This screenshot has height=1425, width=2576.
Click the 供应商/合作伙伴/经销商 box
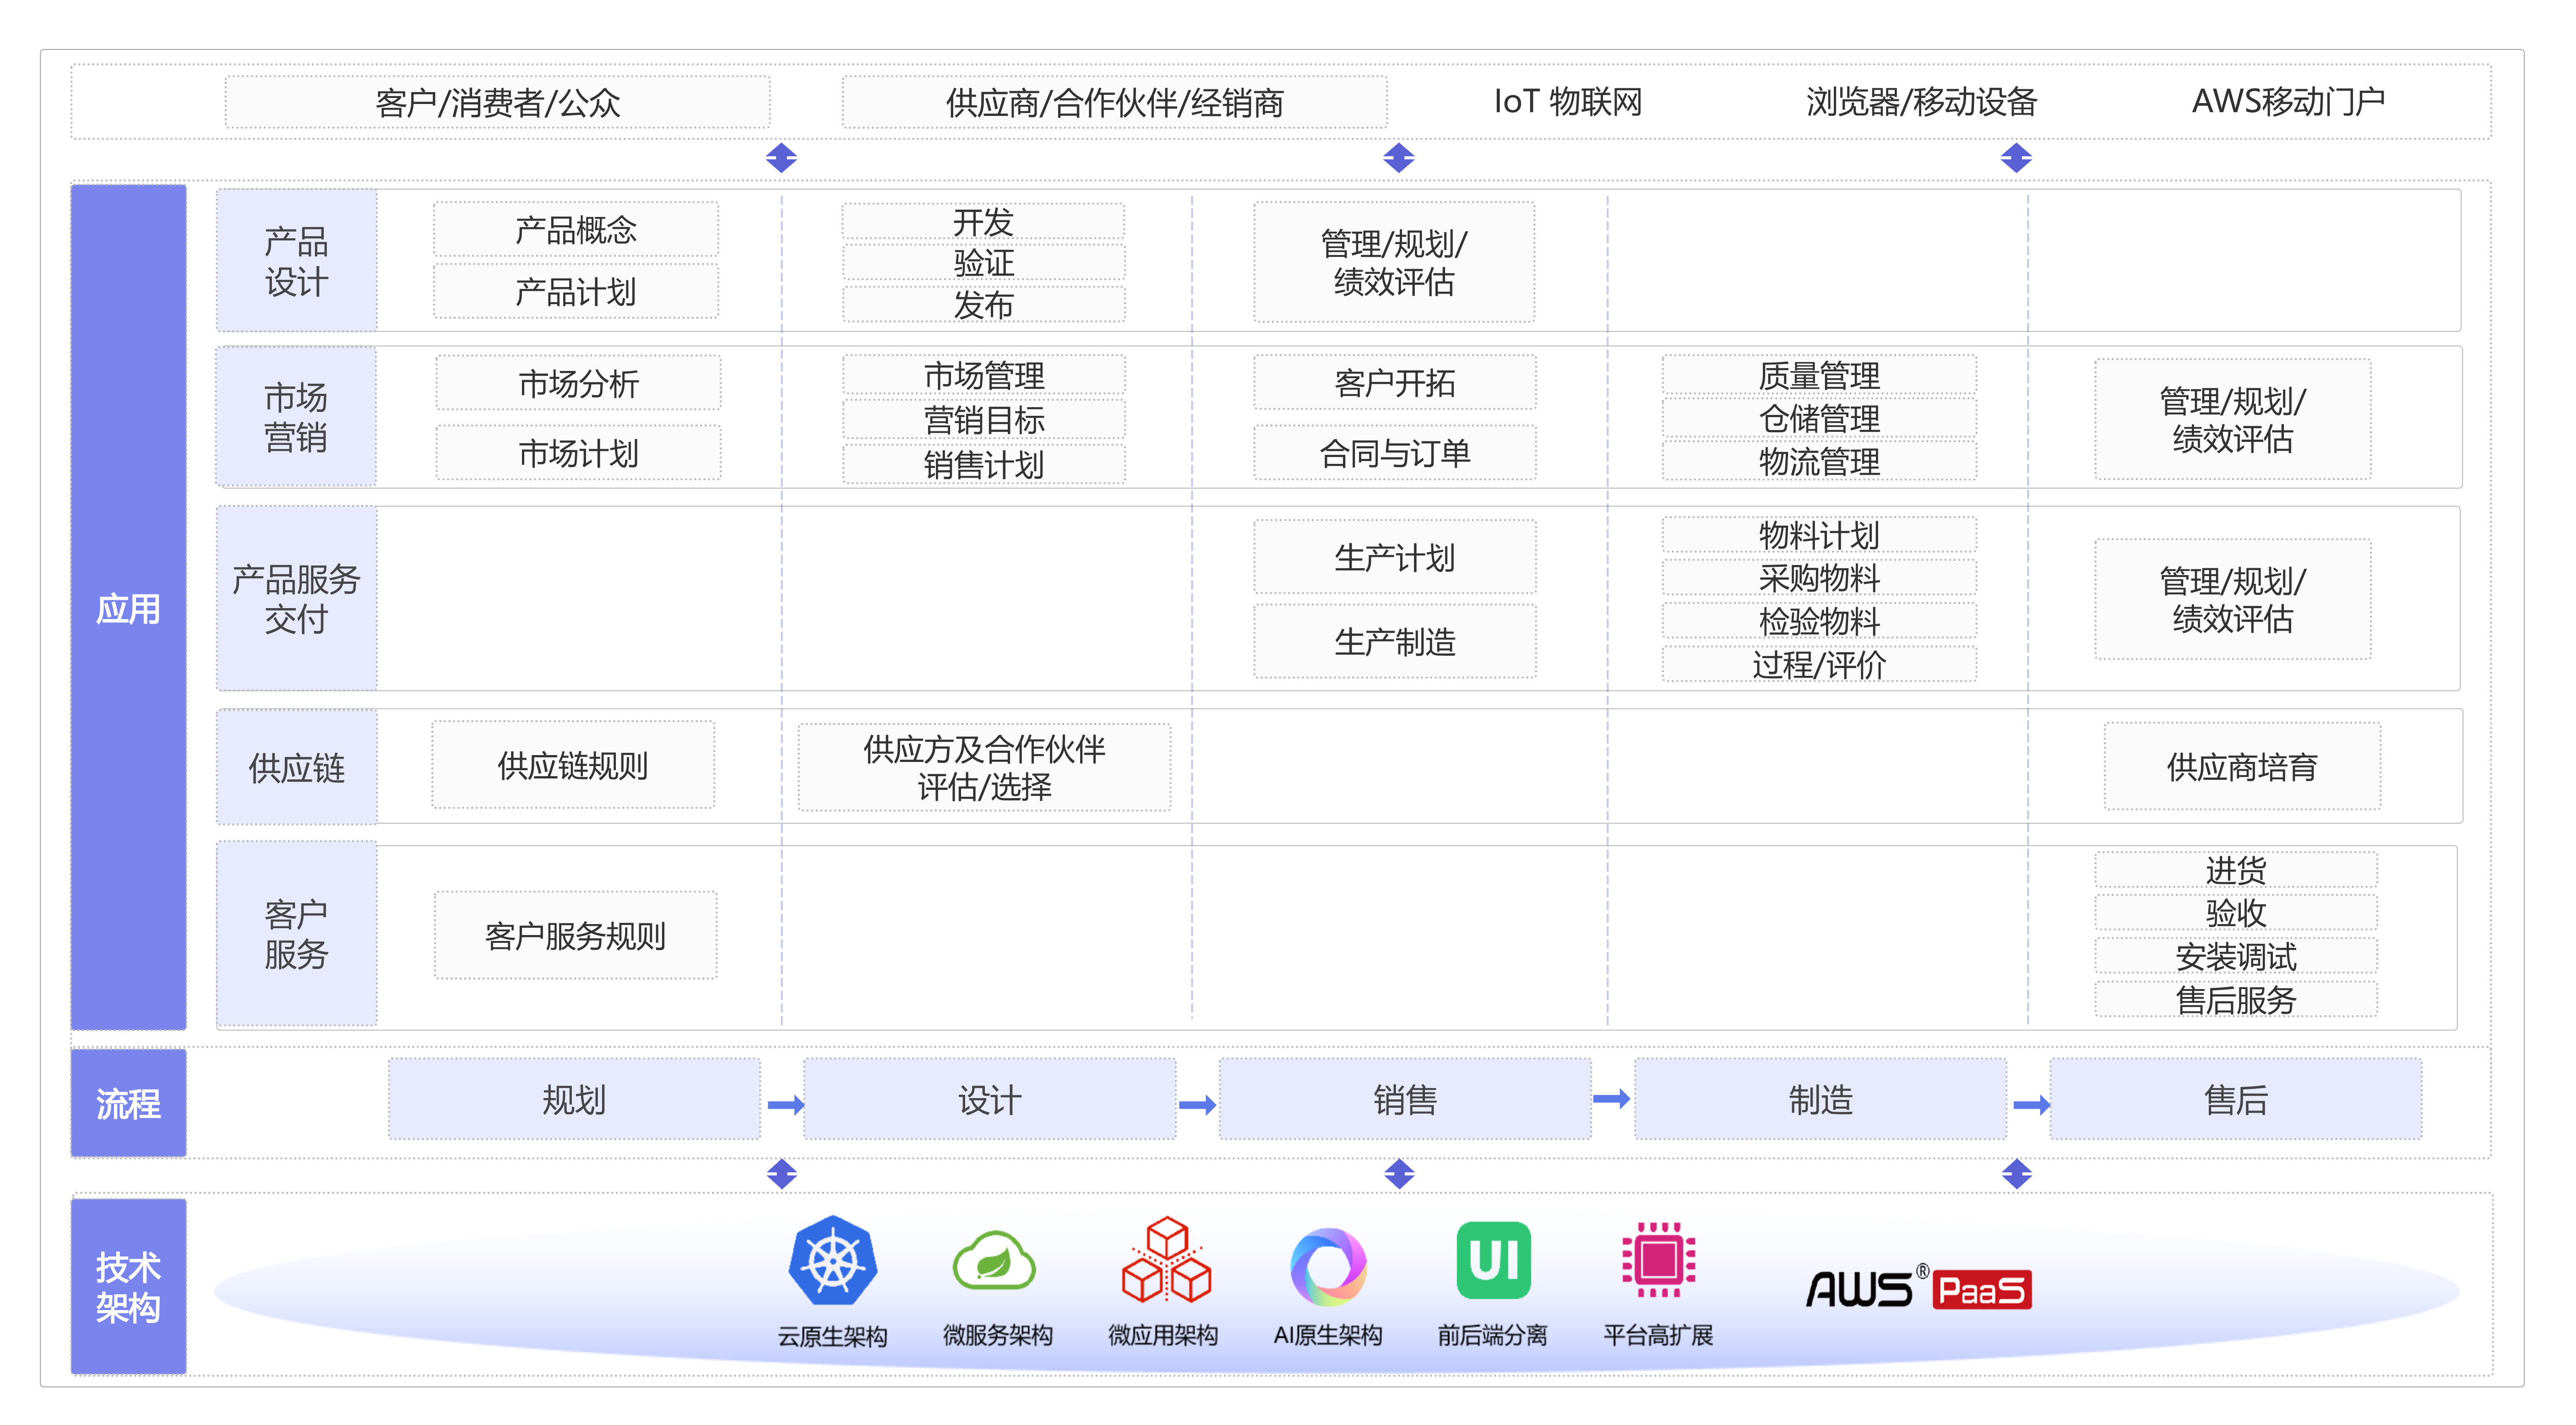pos(1114,102)
